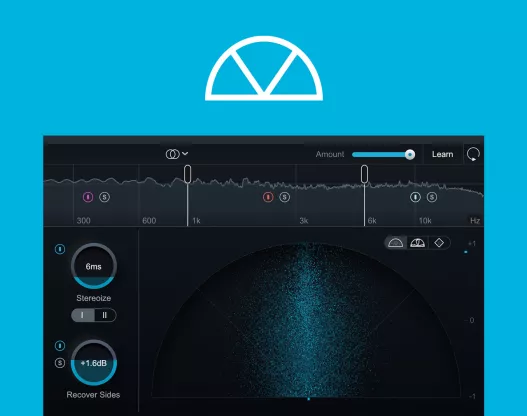The width and height of the screenshot is (527, 416).
Task: Switch to the Lissajous diamond vectorscope view
Action: click(x=439, y=243)
